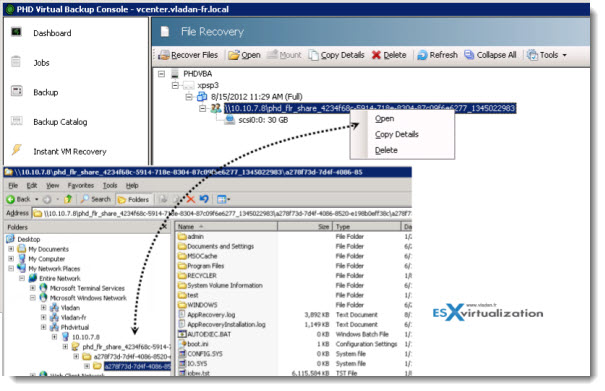Click the Back button in Explorer

pyautogui.click(x=18, y=200)
